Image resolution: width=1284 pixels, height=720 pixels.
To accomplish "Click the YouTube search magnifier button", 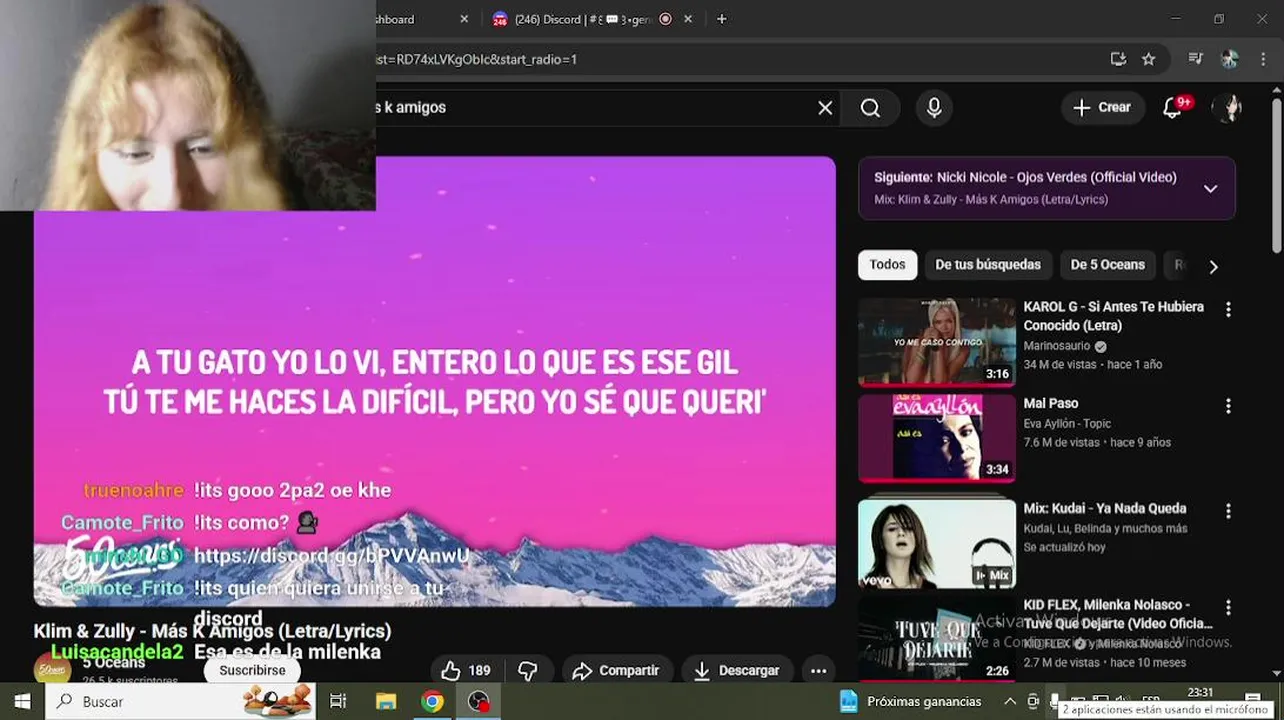I will pyautogui.click(x=870, y=108).
